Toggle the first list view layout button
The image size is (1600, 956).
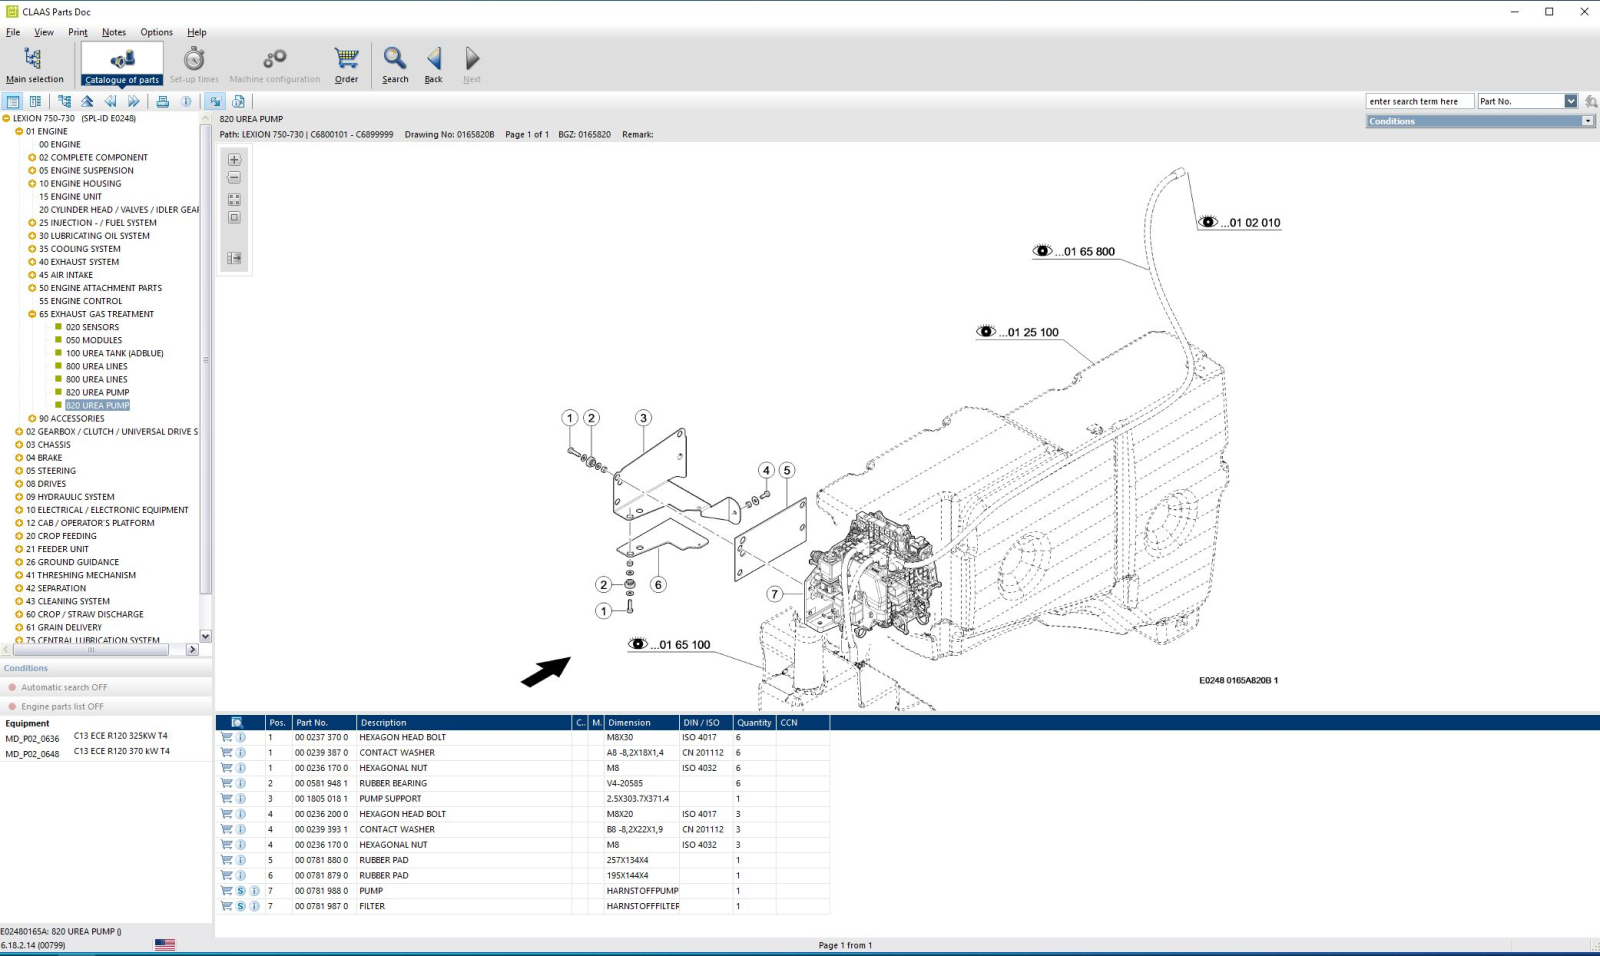13,101
